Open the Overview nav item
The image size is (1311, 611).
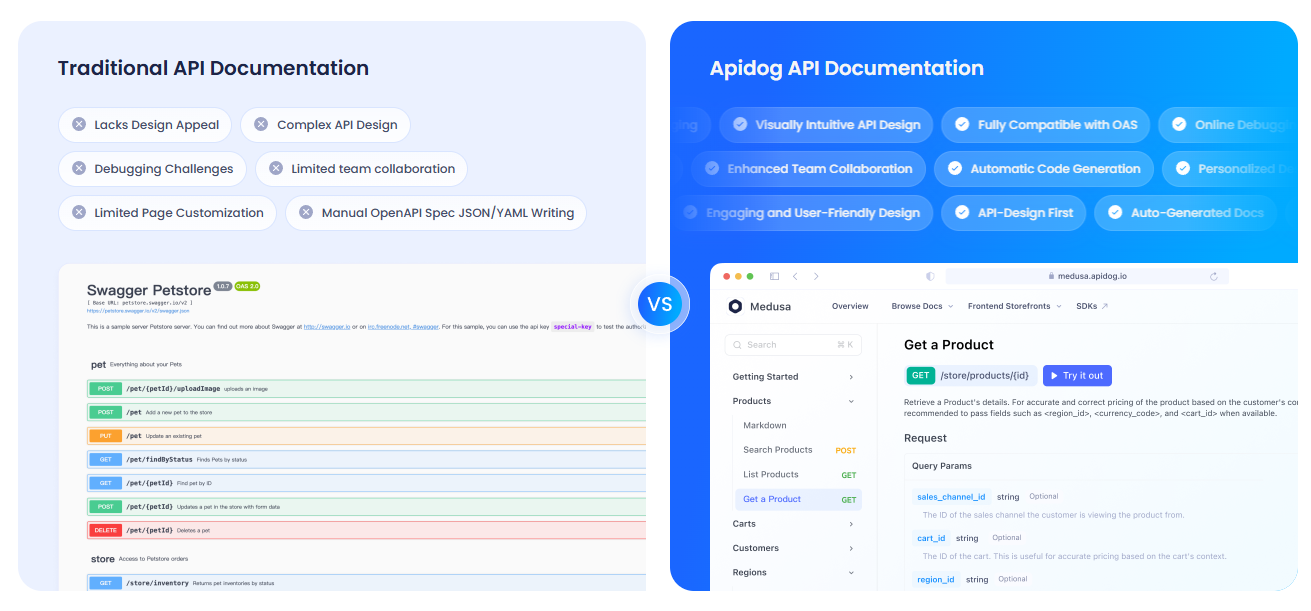pyautogui.click(x=850, y=306)
